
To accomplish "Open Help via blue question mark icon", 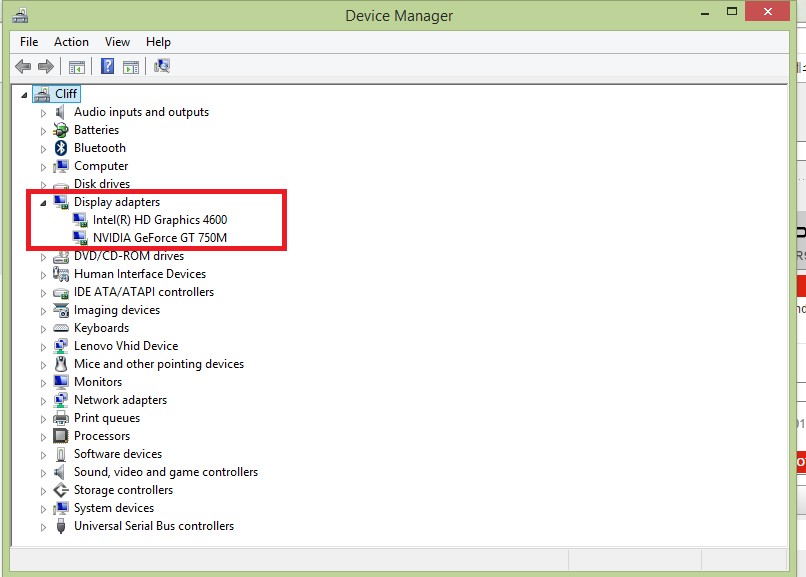I will pos(107,67).
